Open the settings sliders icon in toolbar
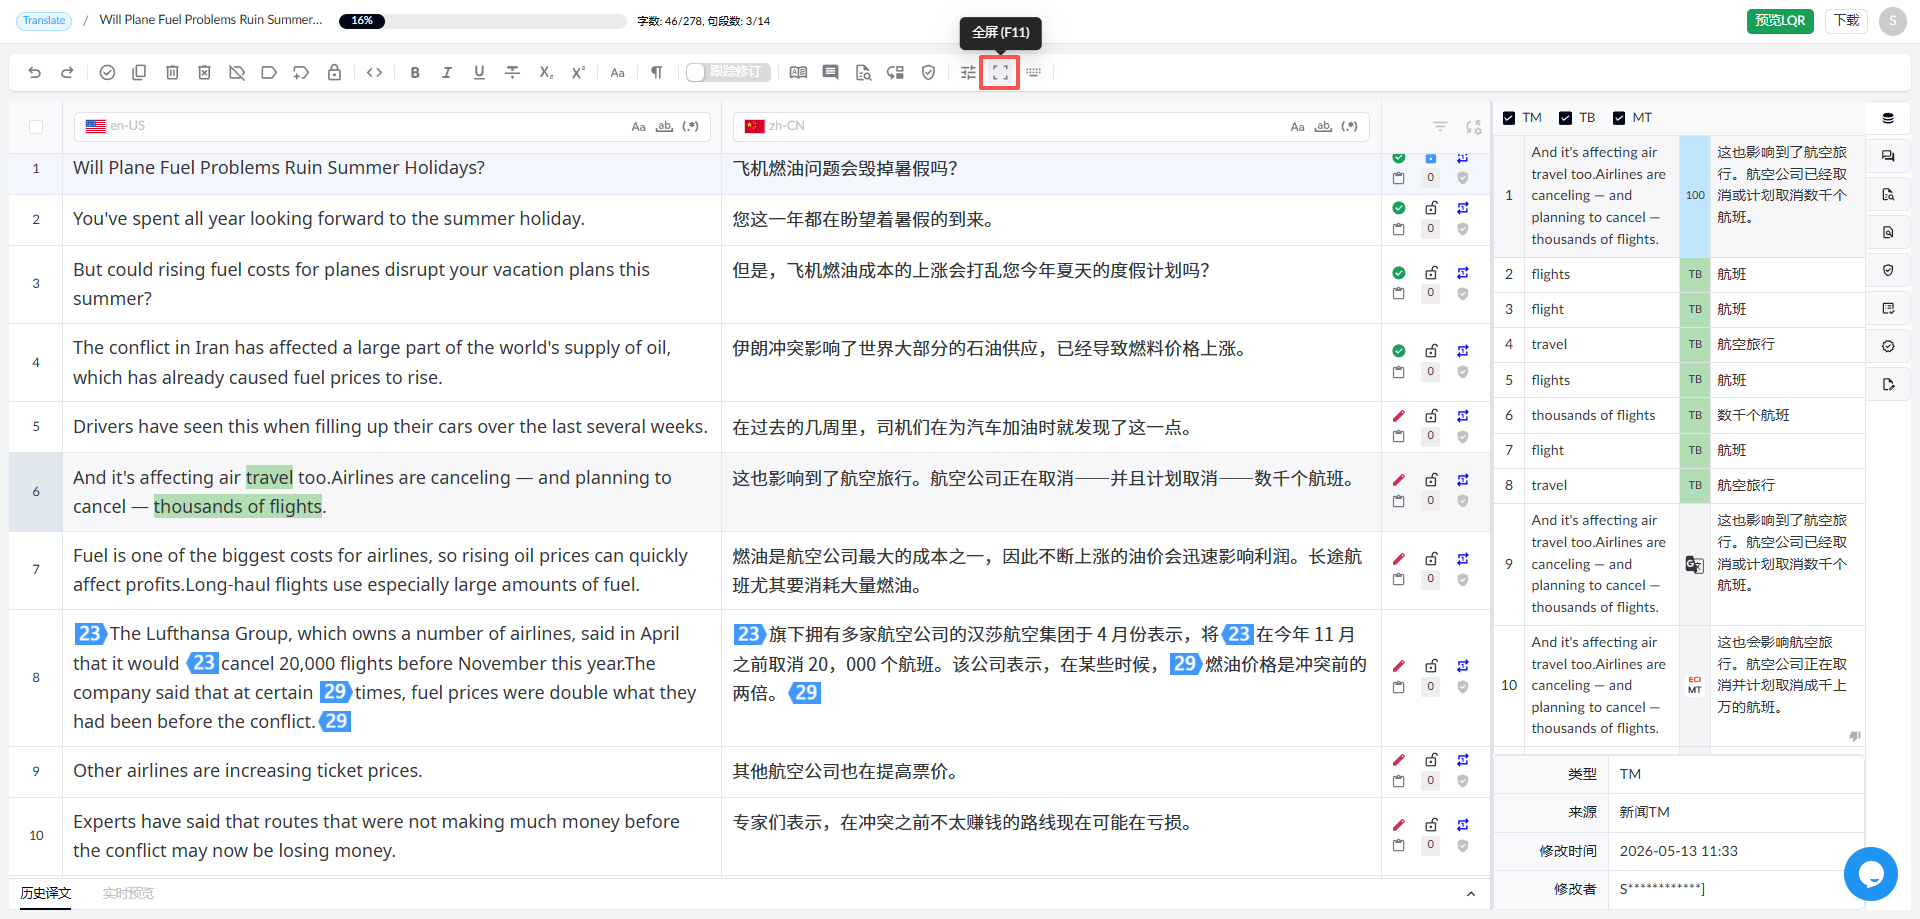The image size is (1920, 919). pyautogui.click(x=968, y=72)
